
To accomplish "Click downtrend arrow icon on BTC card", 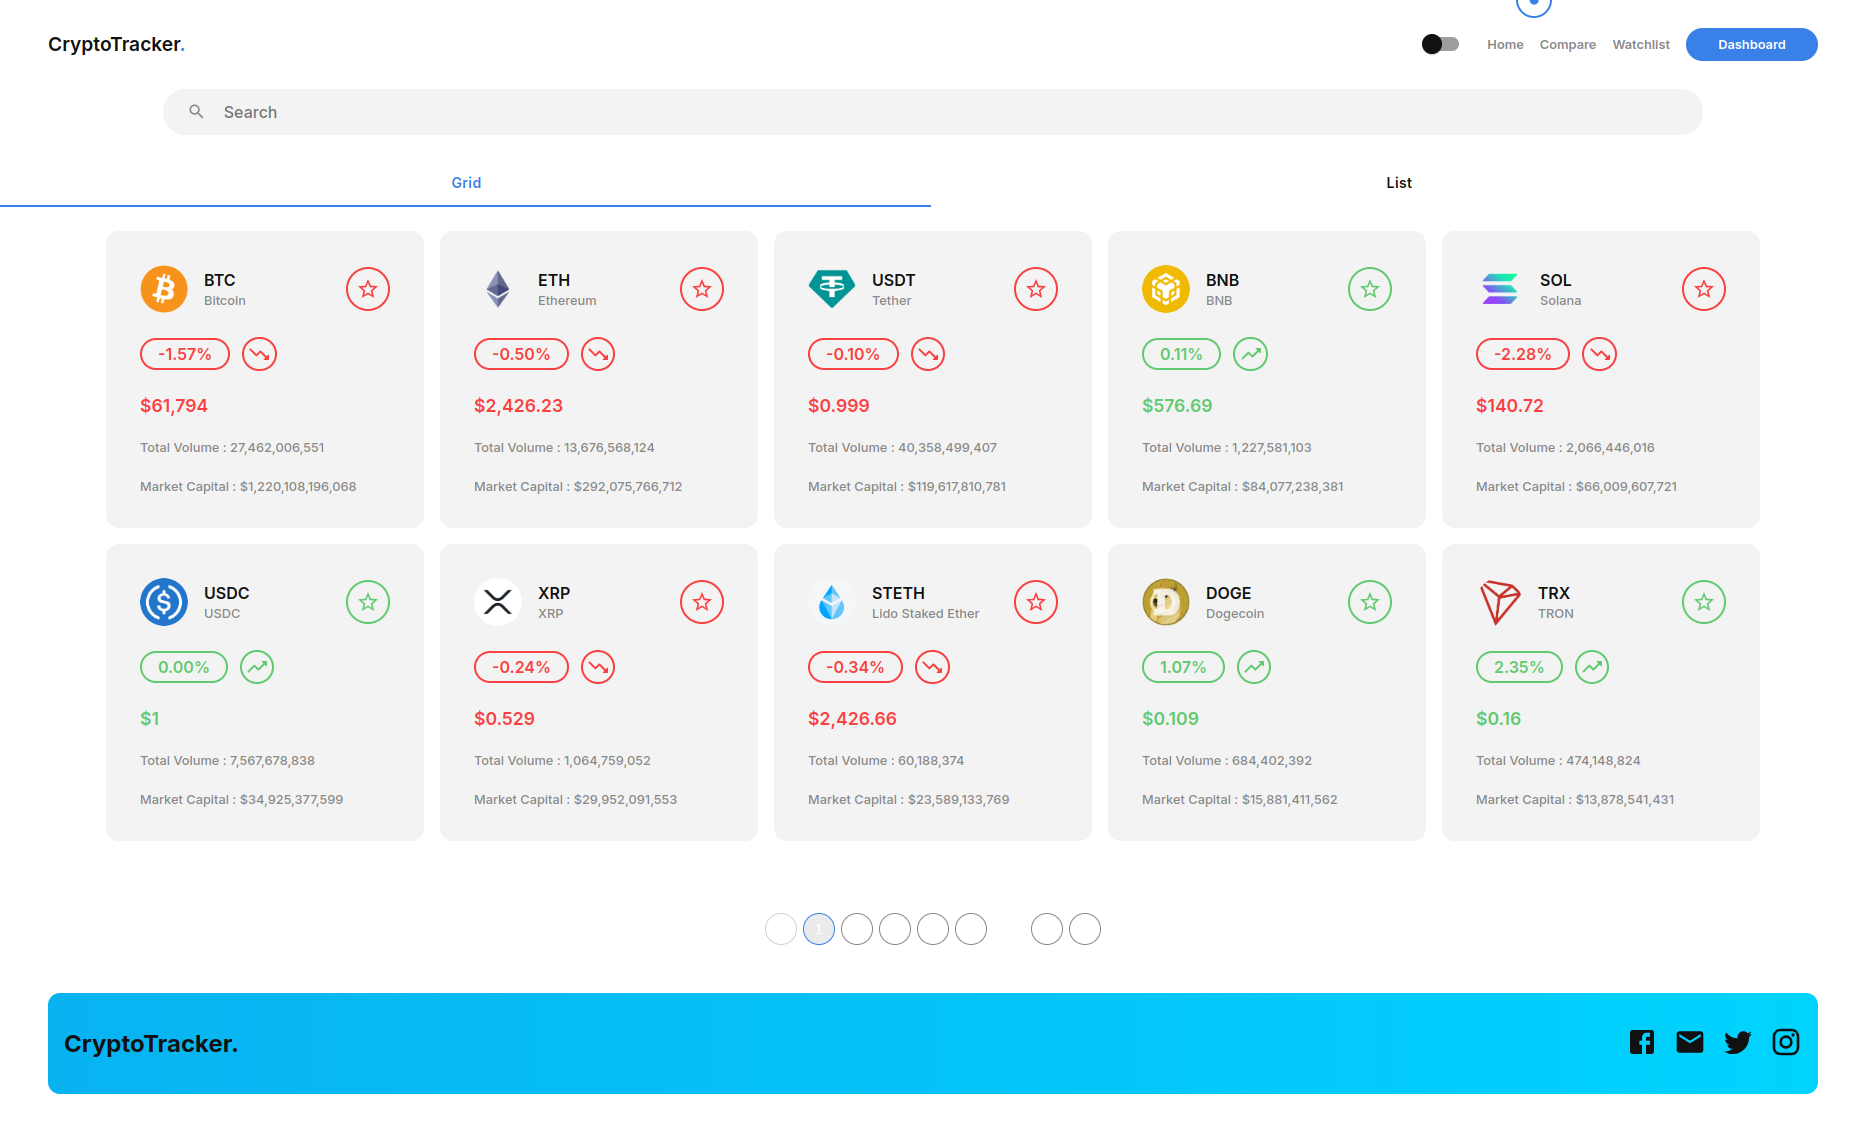I will pyautogui.click(x=259, y=354).
